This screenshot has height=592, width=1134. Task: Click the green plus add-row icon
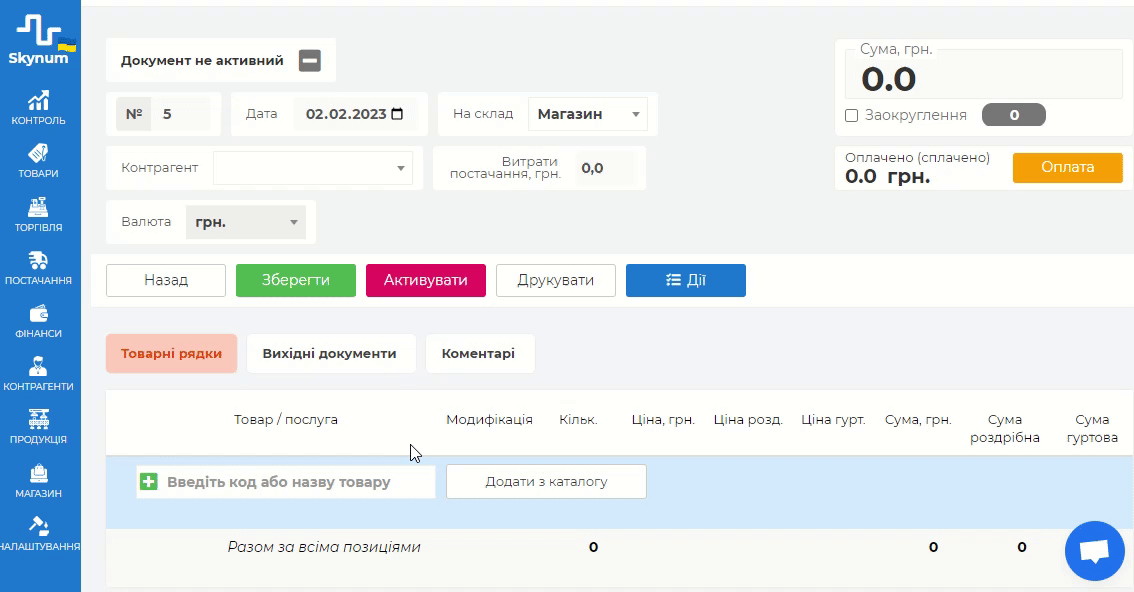tap(149, 482)
